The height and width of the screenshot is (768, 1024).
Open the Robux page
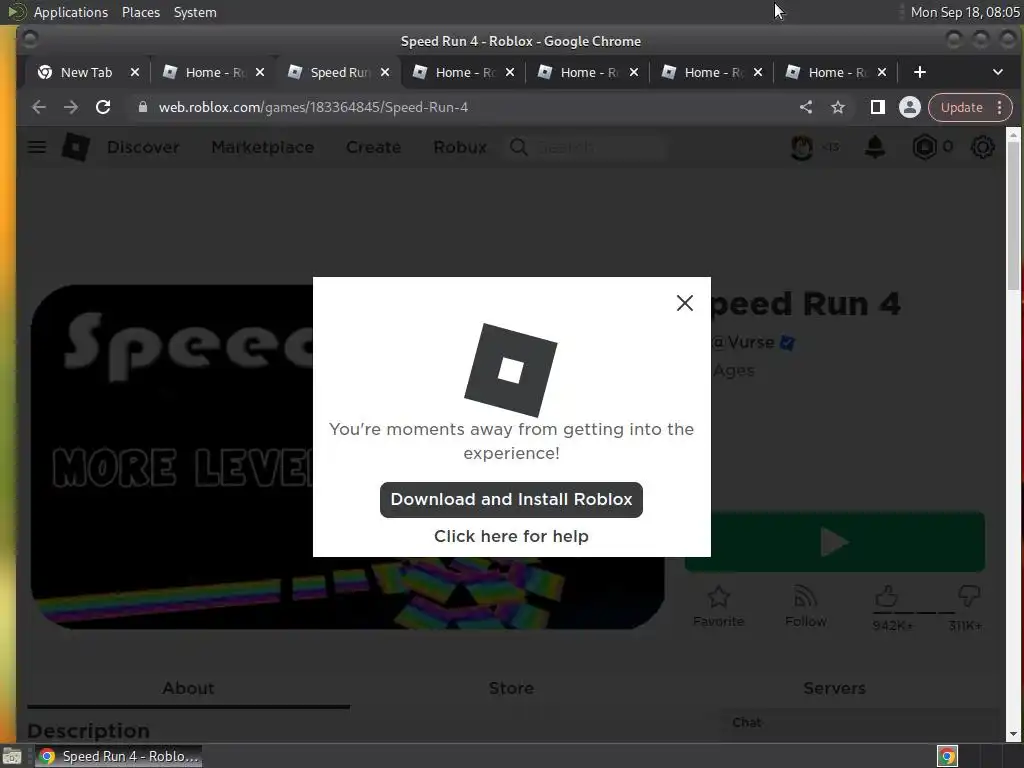point(460,147)
